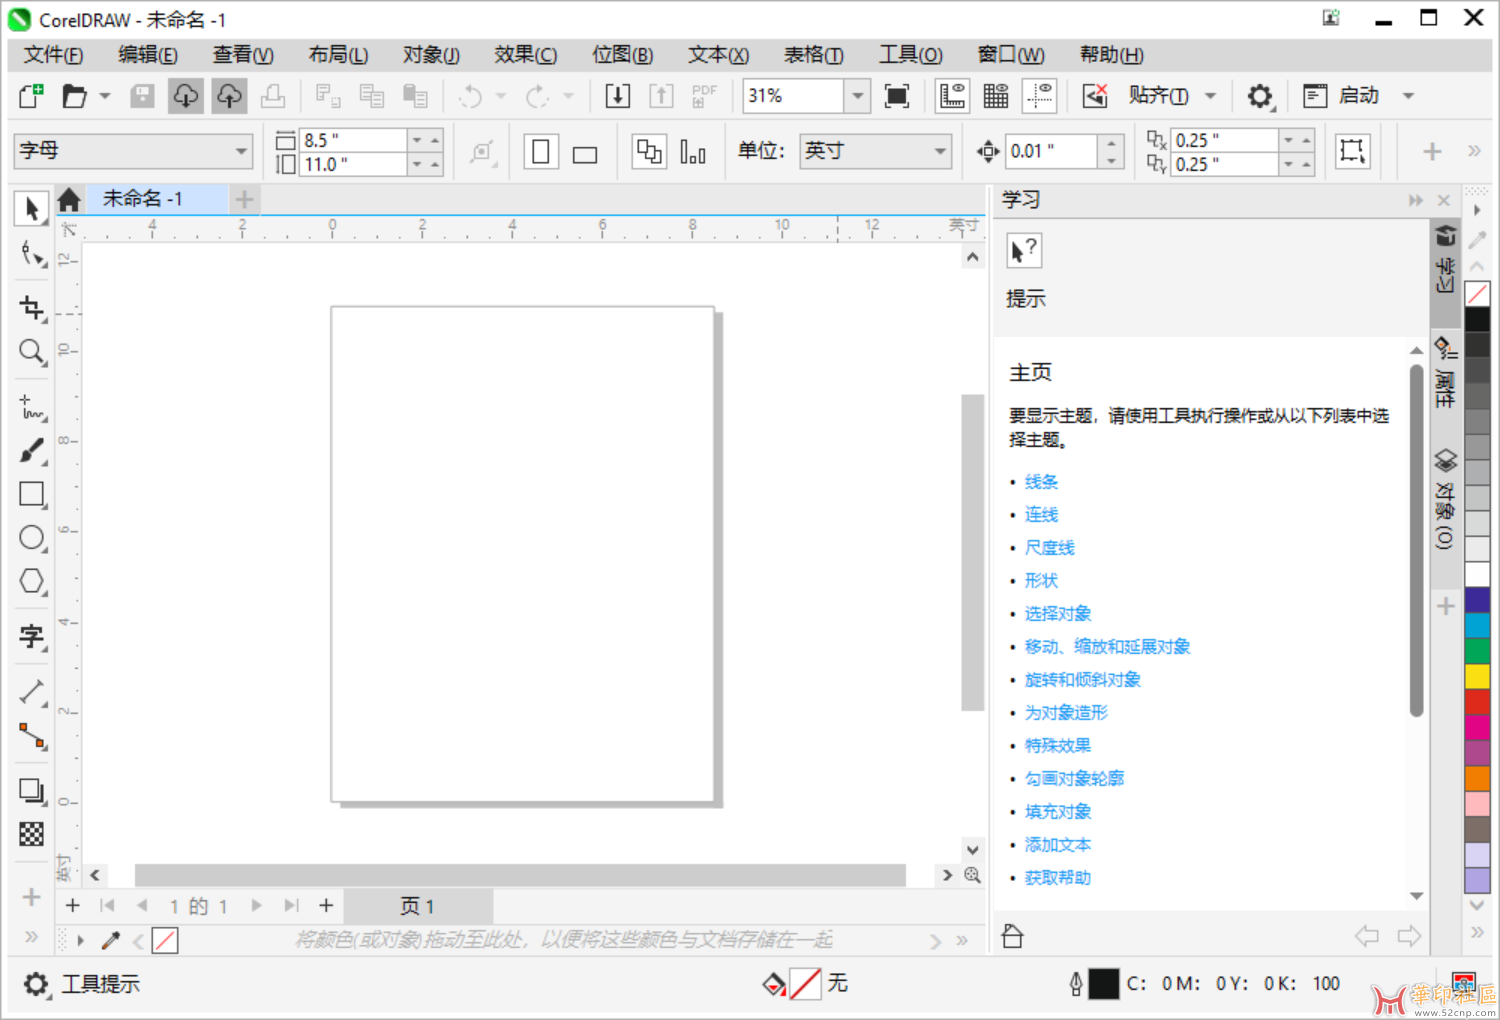1500x1020 pixels.
Task: Select the Crop tool
Action: (x=32, y=307)
